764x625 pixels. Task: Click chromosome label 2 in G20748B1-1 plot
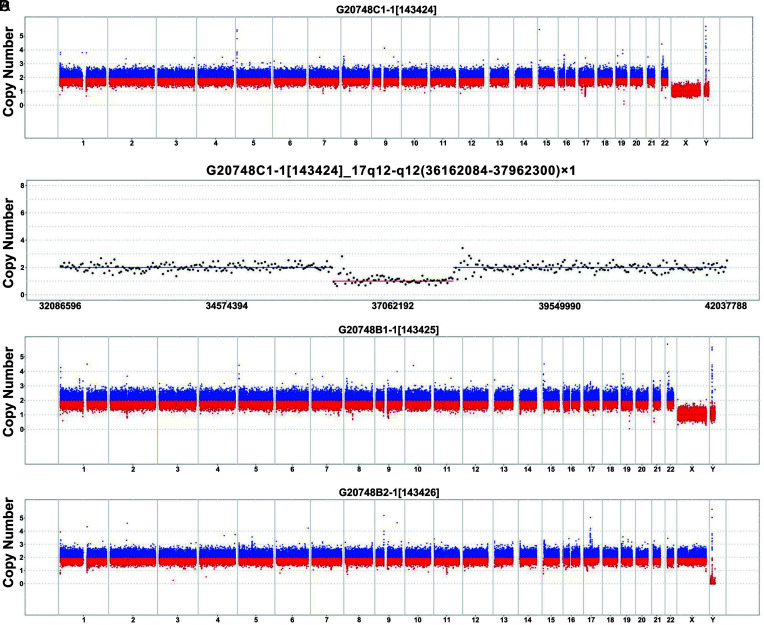click(133, 469)
